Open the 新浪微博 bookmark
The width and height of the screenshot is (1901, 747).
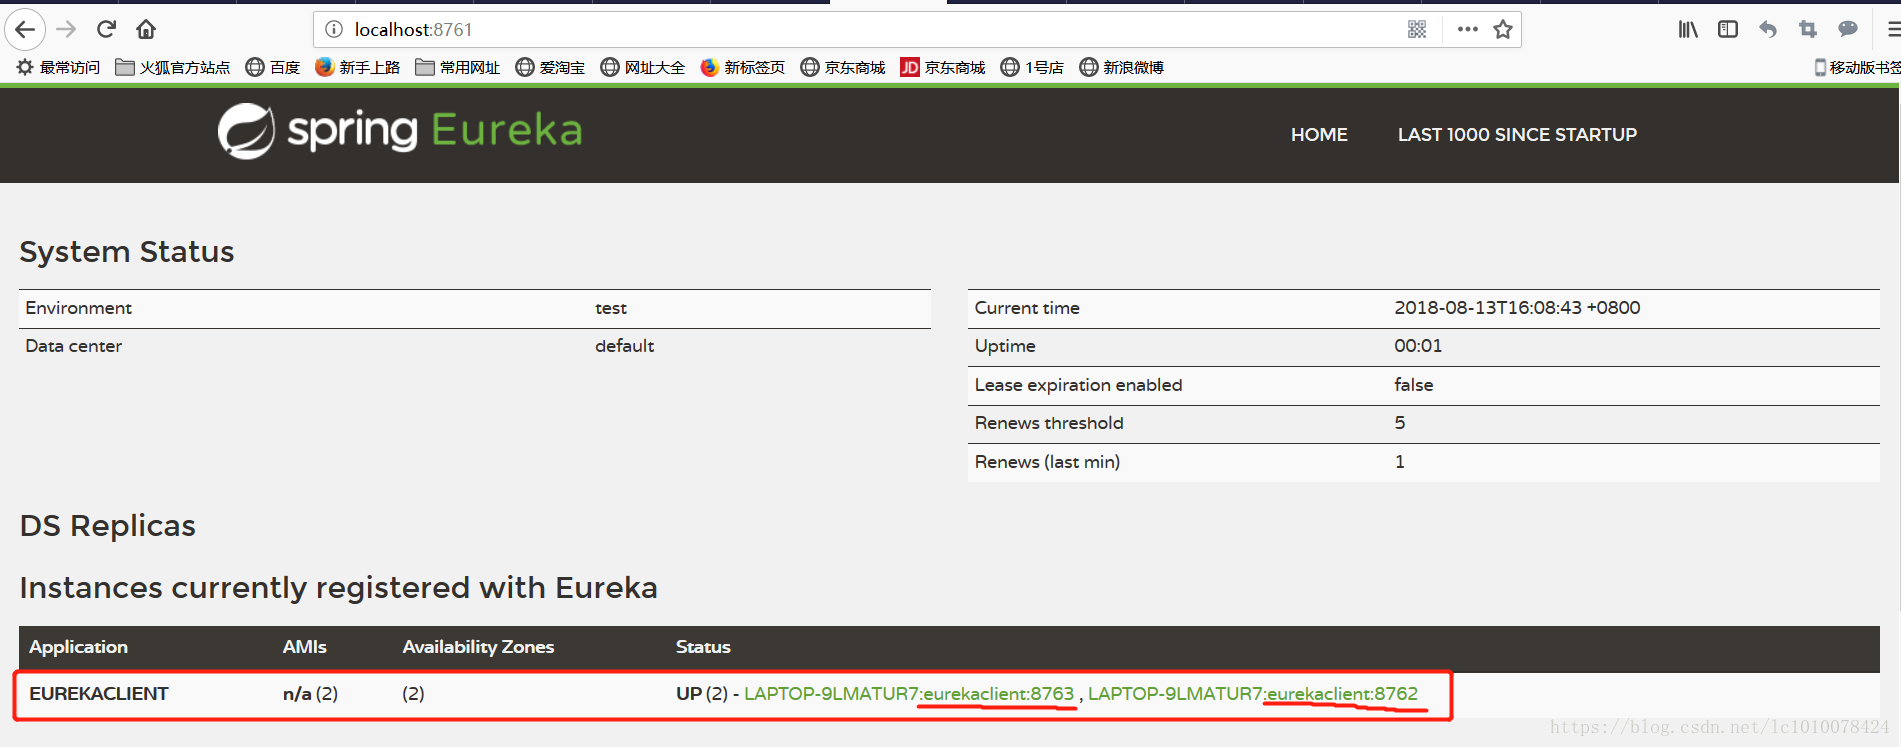tap(1121, 67)
